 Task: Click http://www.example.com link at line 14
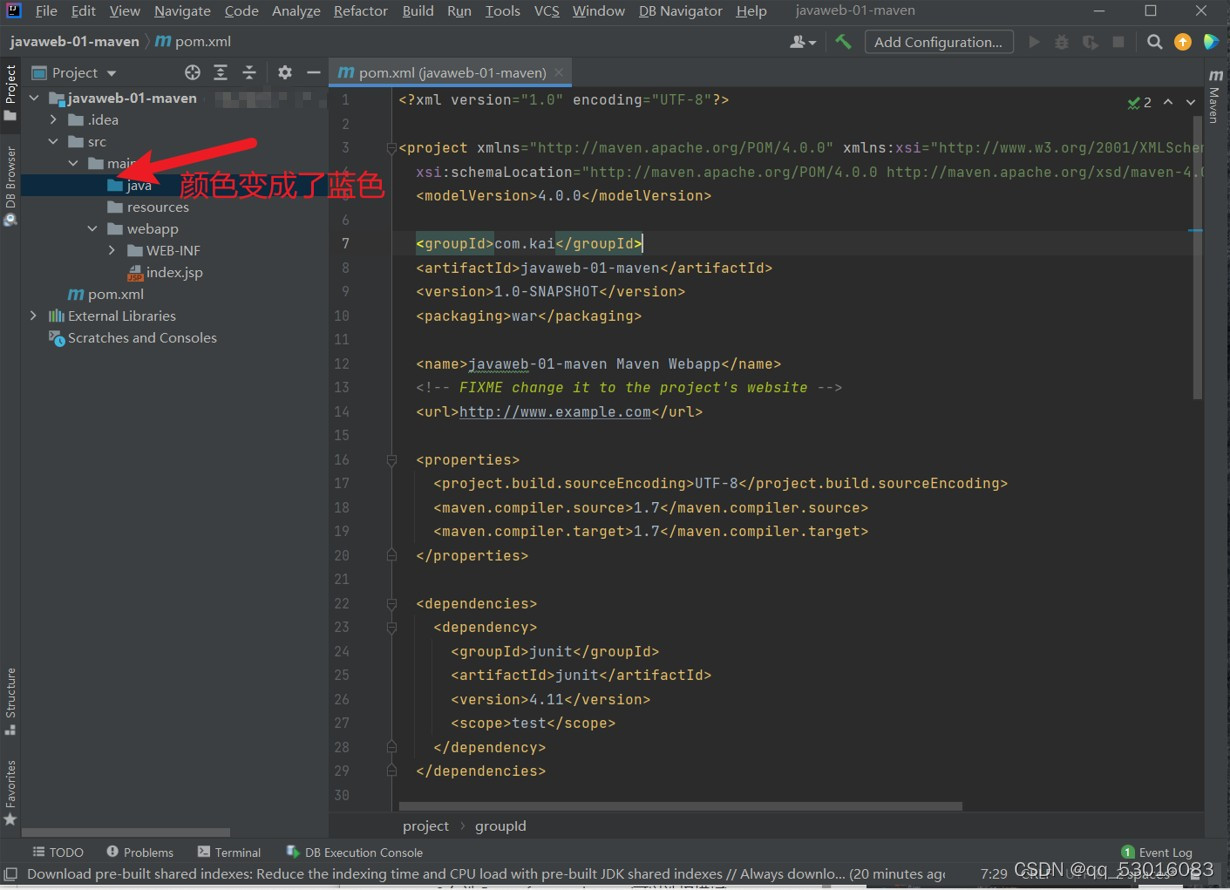coord(555,412)
